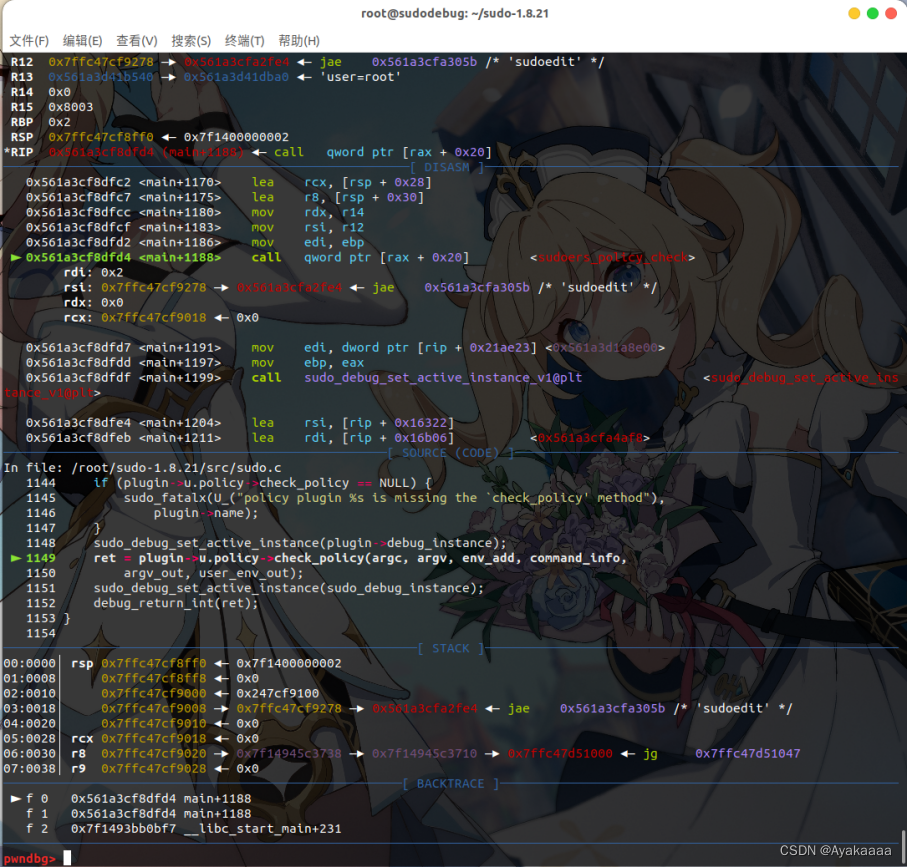Click the STACK section header
Image resolution: width=907 pixels, height=868 pixels.
tap(451, 648)
